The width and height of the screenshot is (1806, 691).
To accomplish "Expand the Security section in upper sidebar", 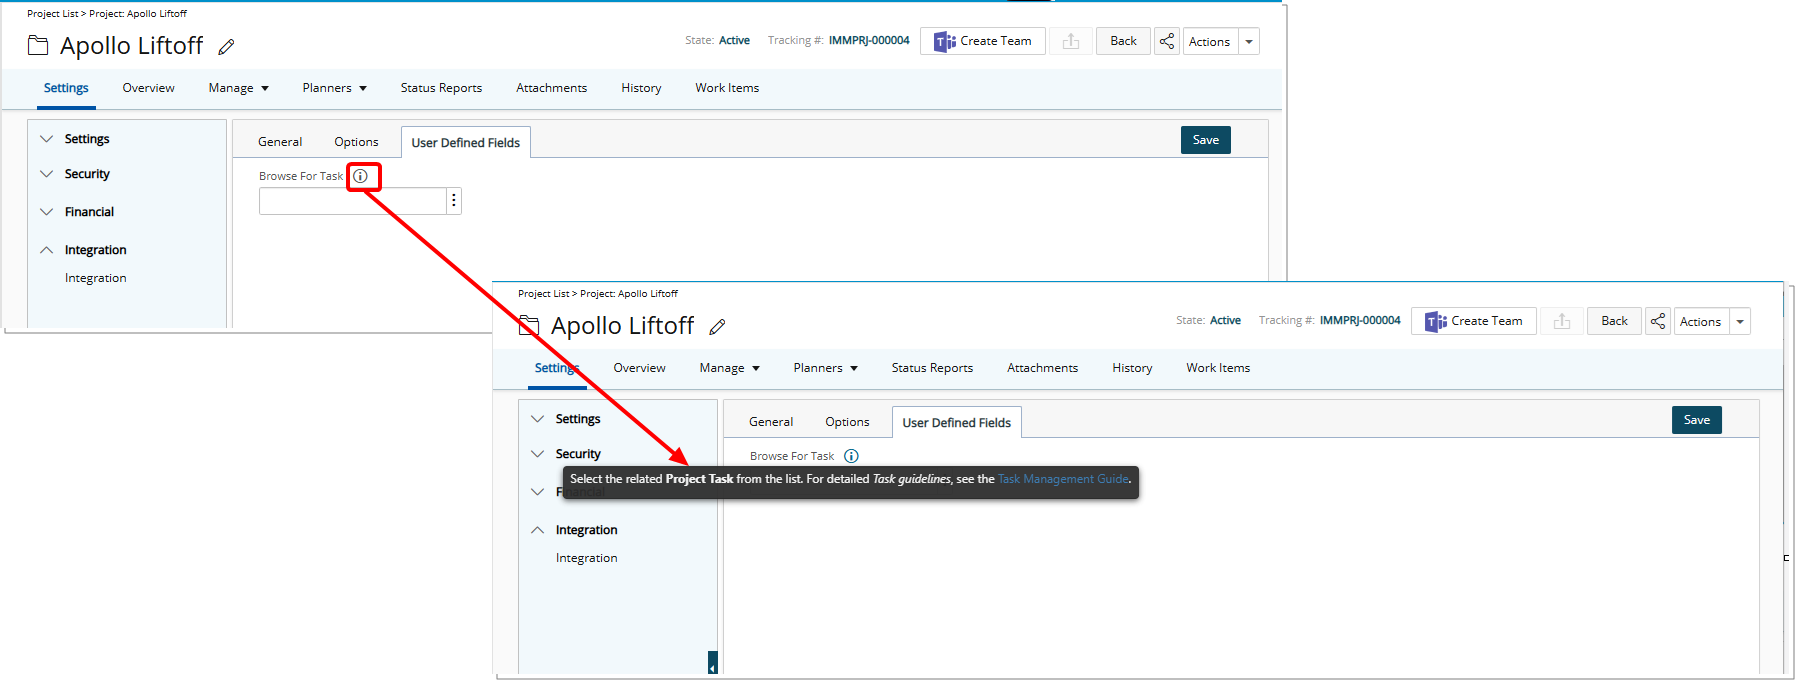I will pyautogui.click(x=47, y=174).
